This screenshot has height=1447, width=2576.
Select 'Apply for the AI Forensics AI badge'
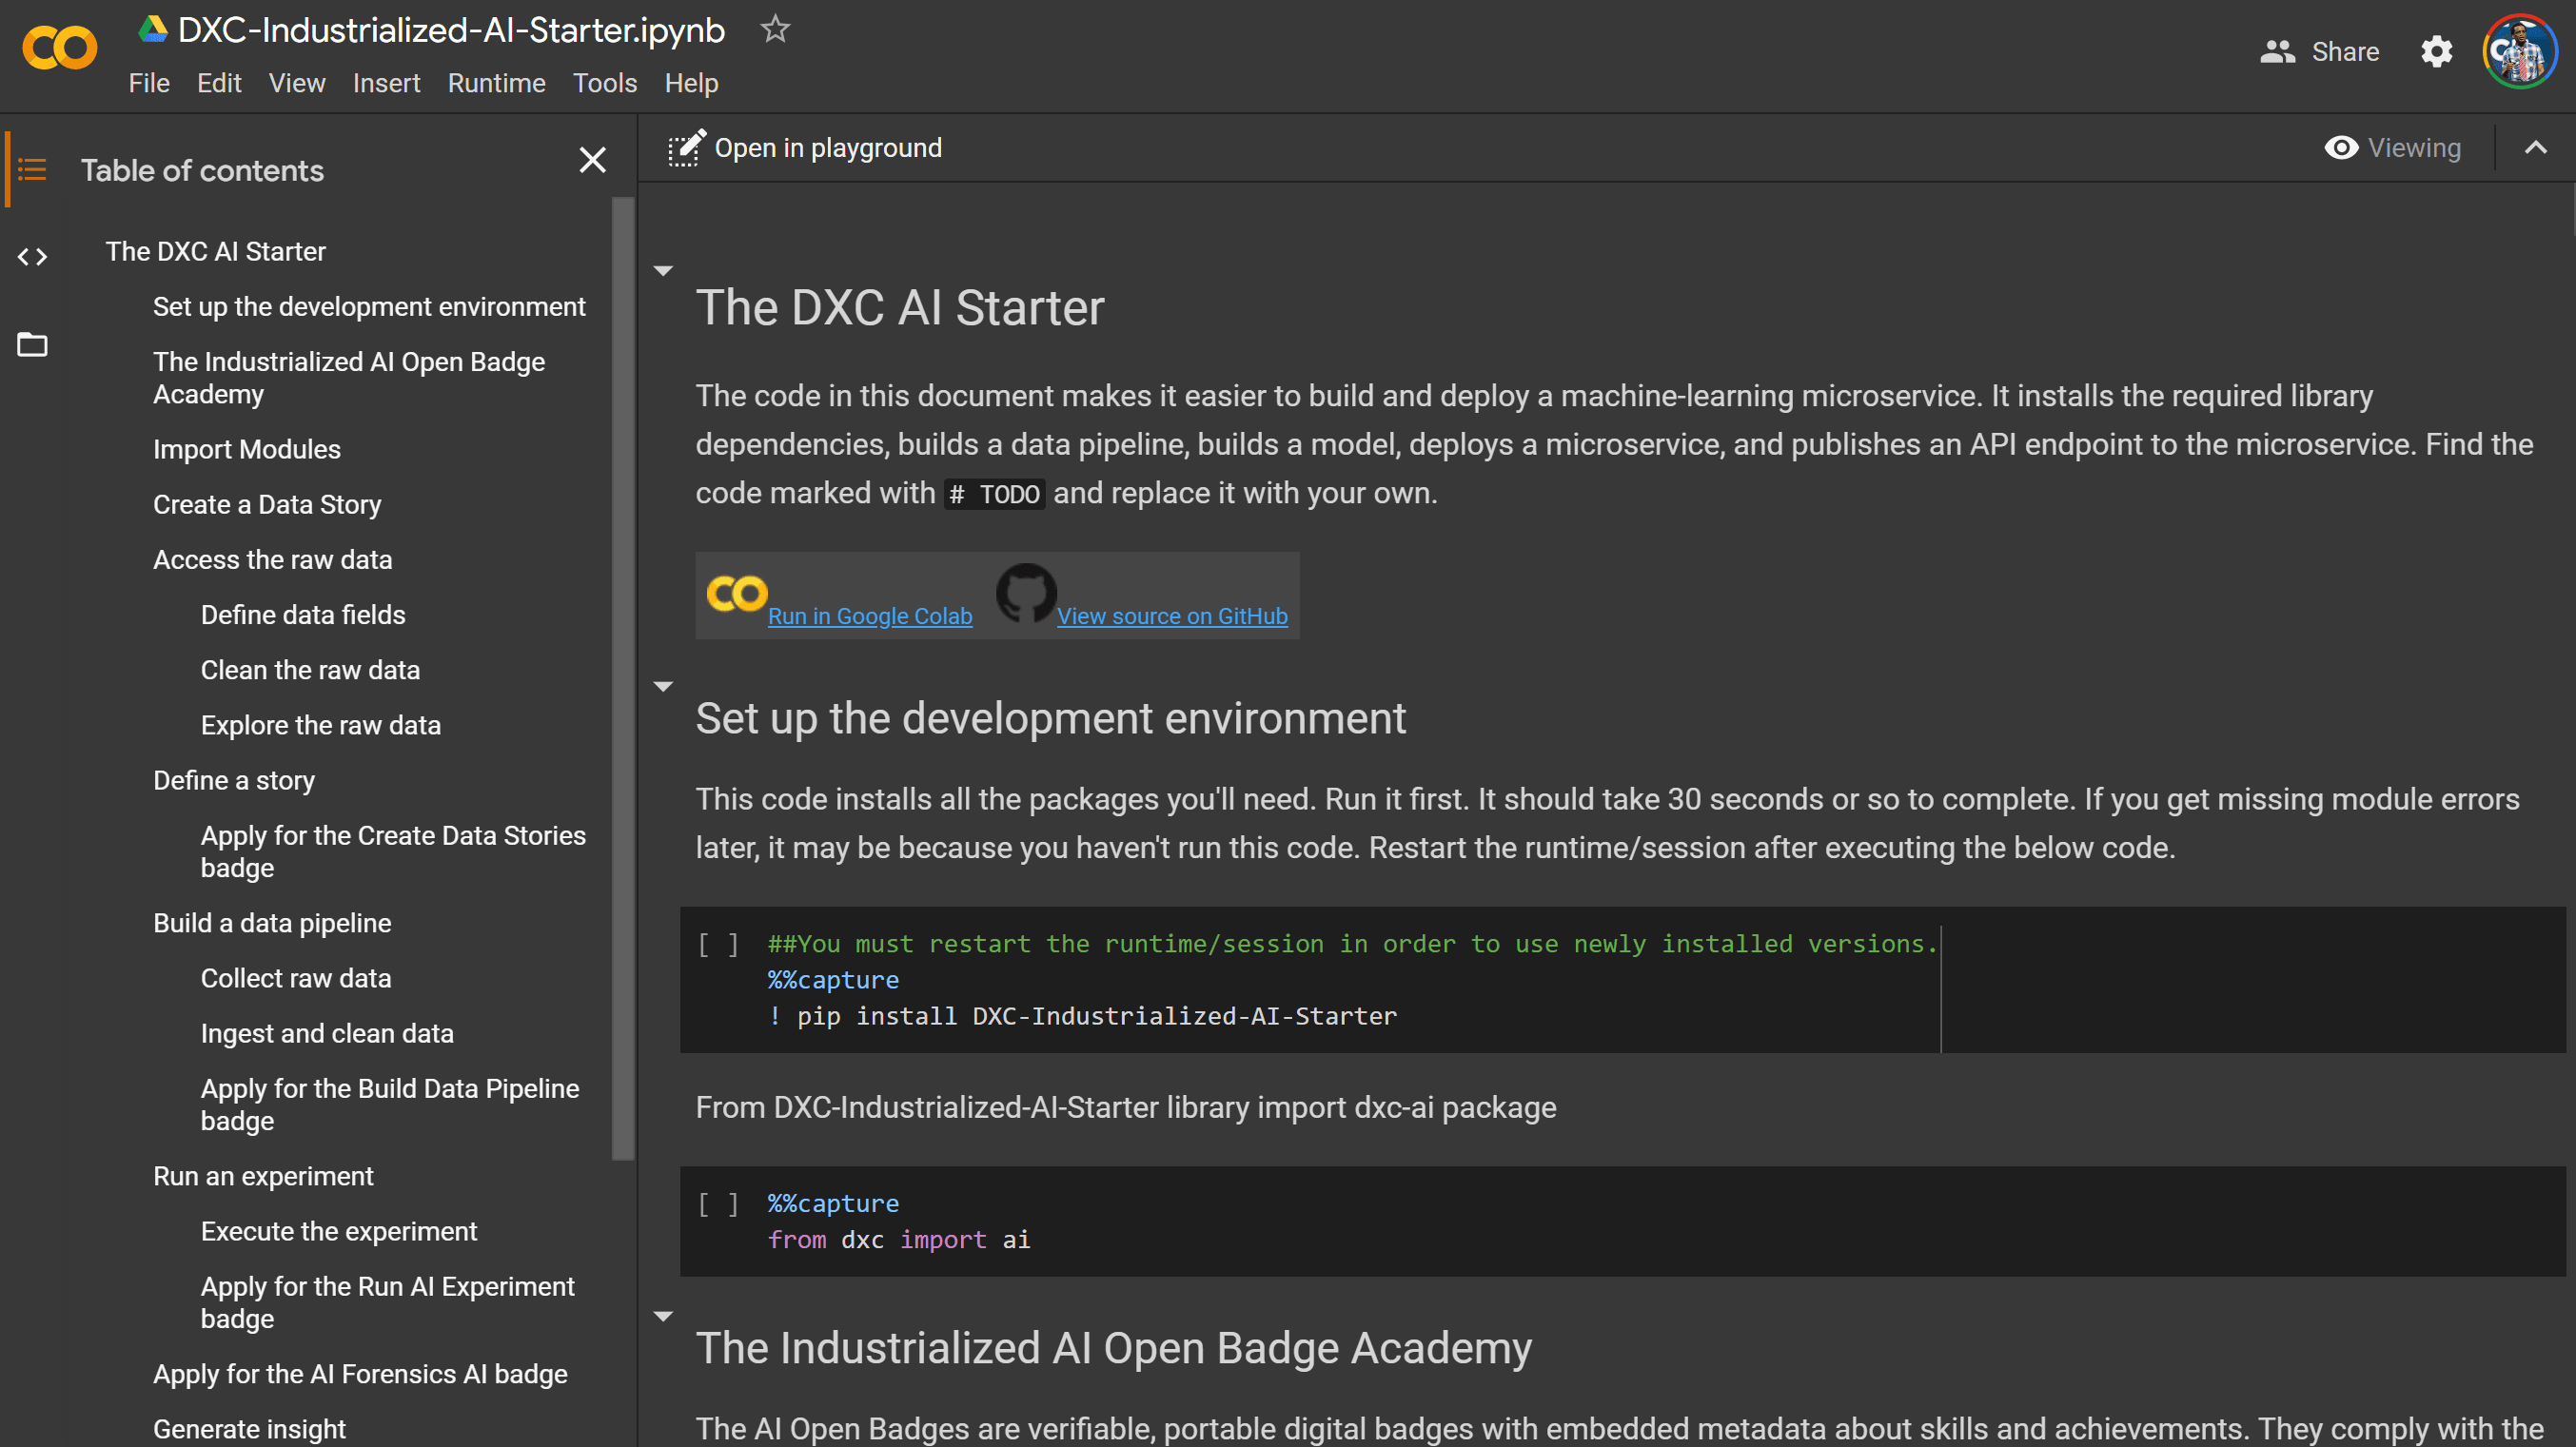(x=360, y=1374)
